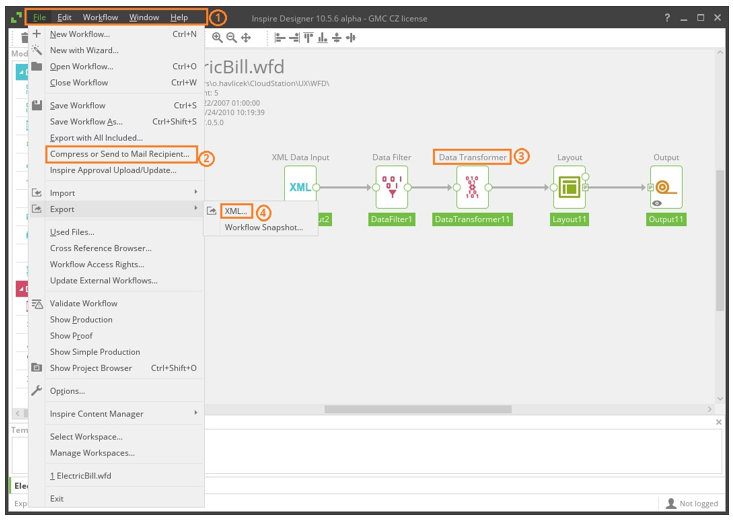This screenshot has height=521, width=733.
Task: Click the horizontal canvas scrollbar thumb
Action: click(418, 409)
